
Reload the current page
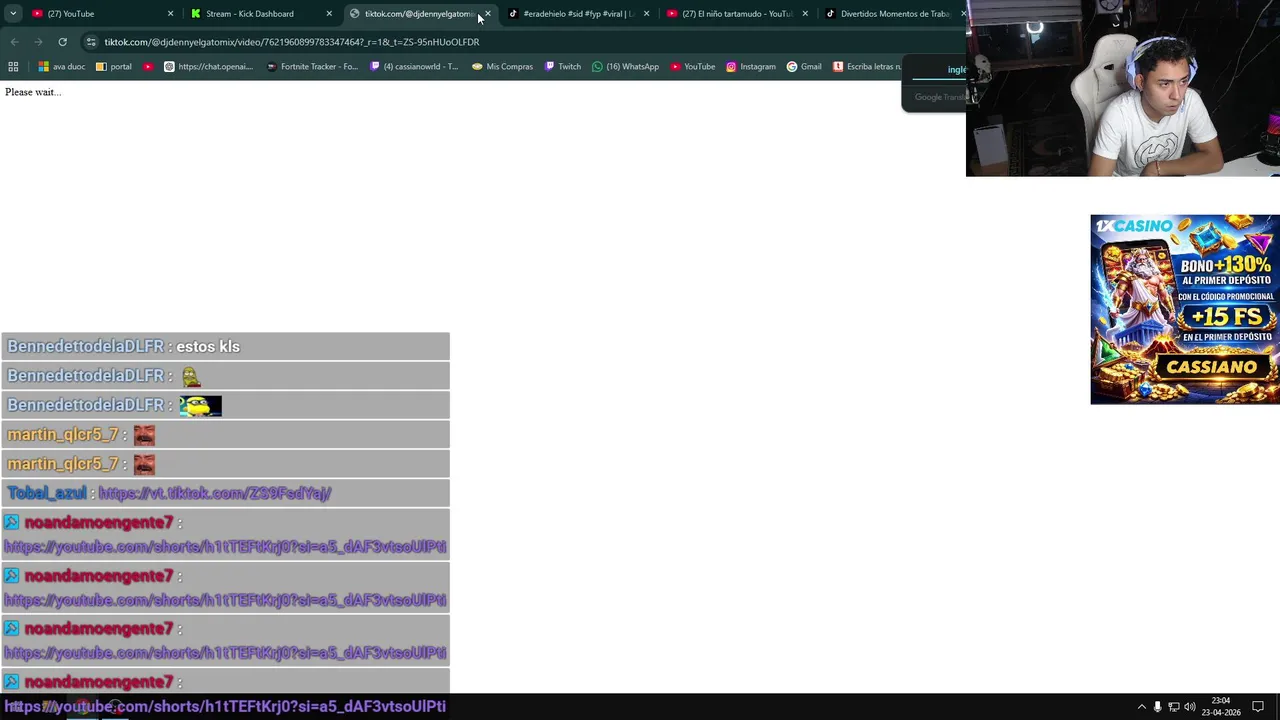[62, 42]
